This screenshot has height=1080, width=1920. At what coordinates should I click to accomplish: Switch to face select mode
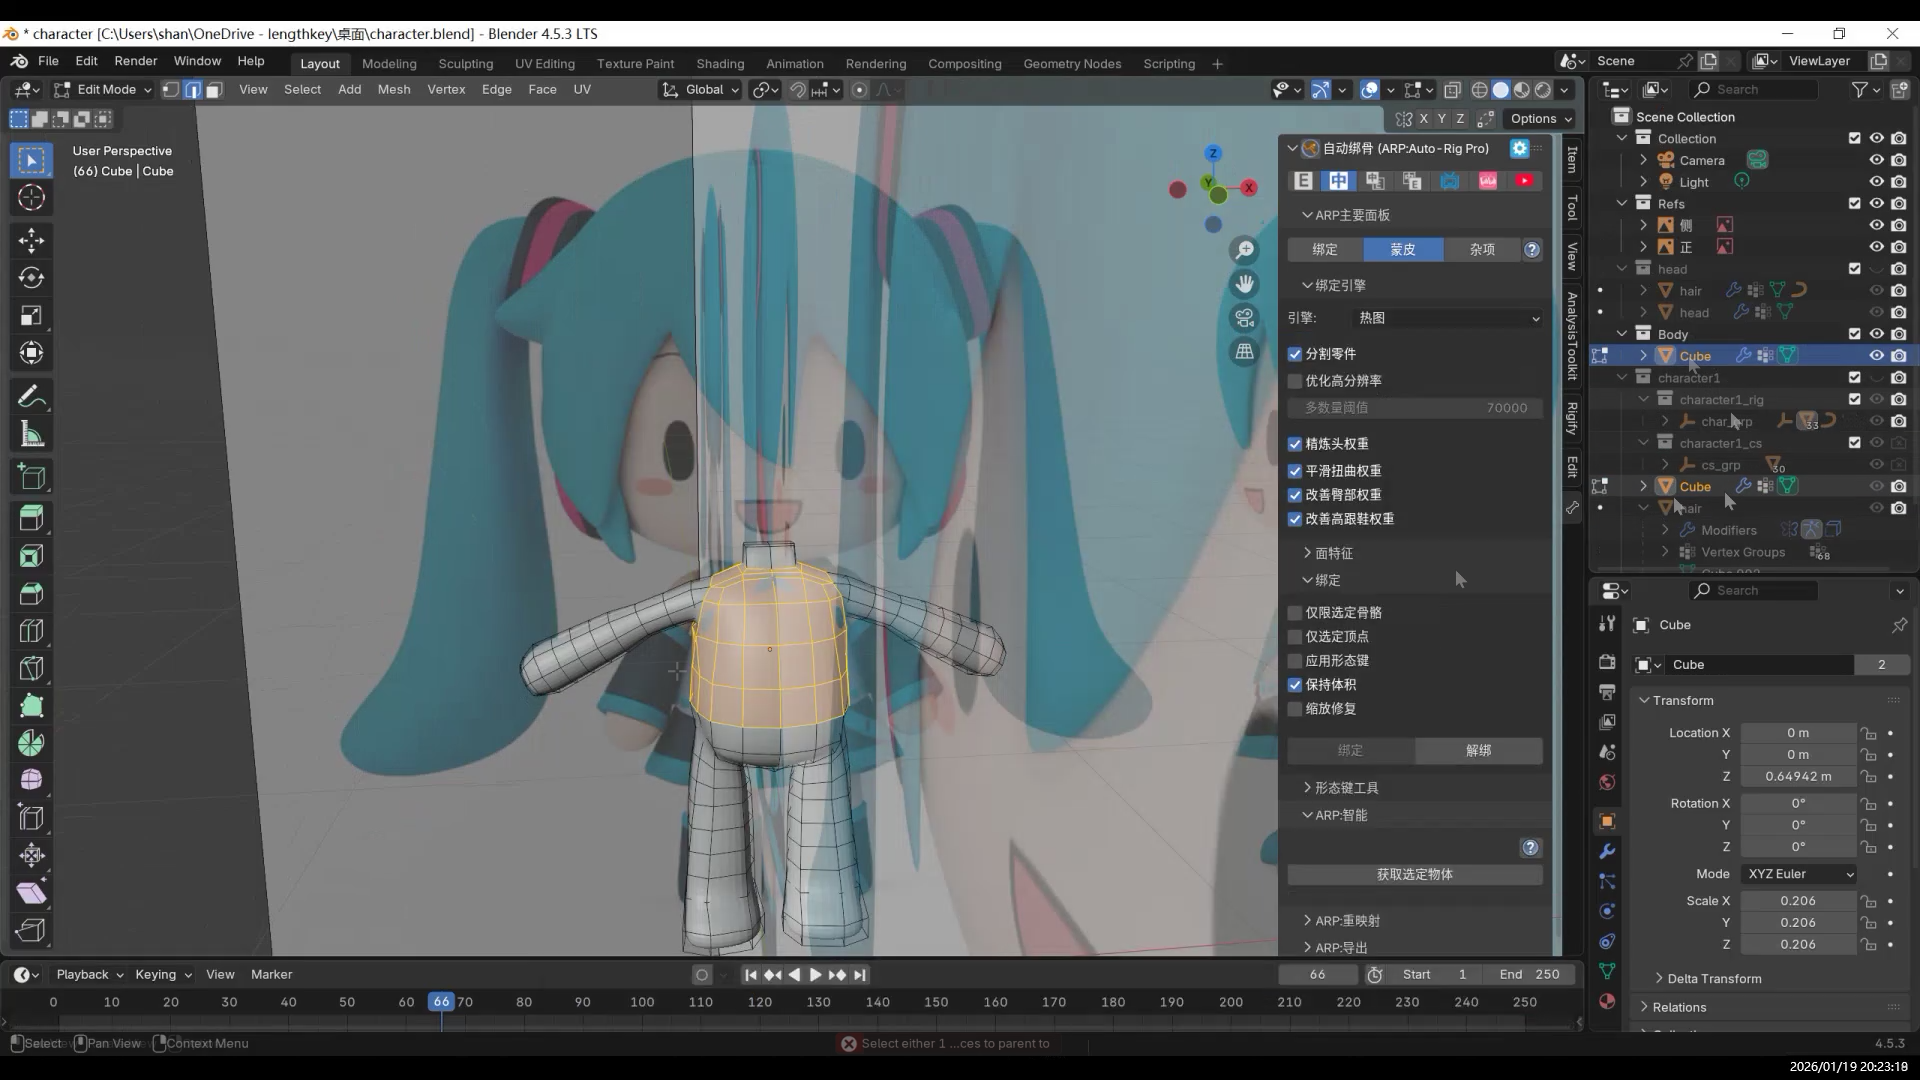pyautogui.click(x=214, y=90)
